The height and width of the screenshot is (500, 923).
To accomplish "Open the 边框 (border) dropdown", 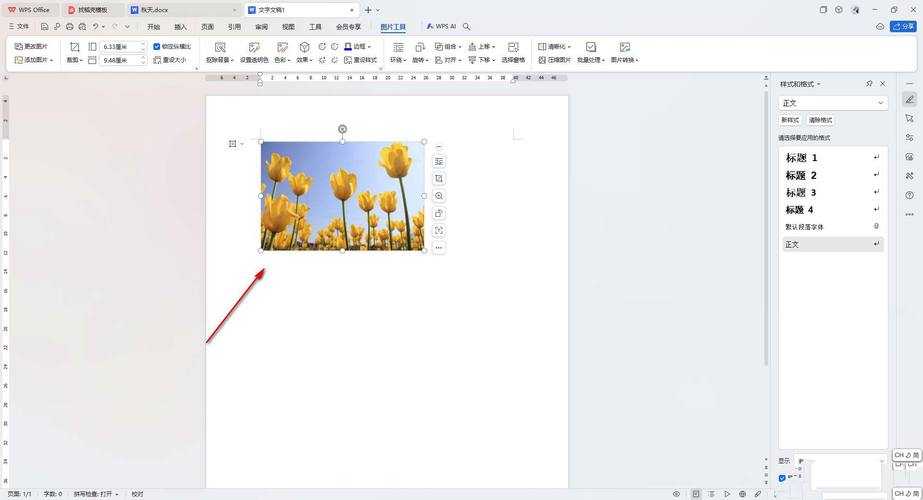I will (x=358, y=47).
